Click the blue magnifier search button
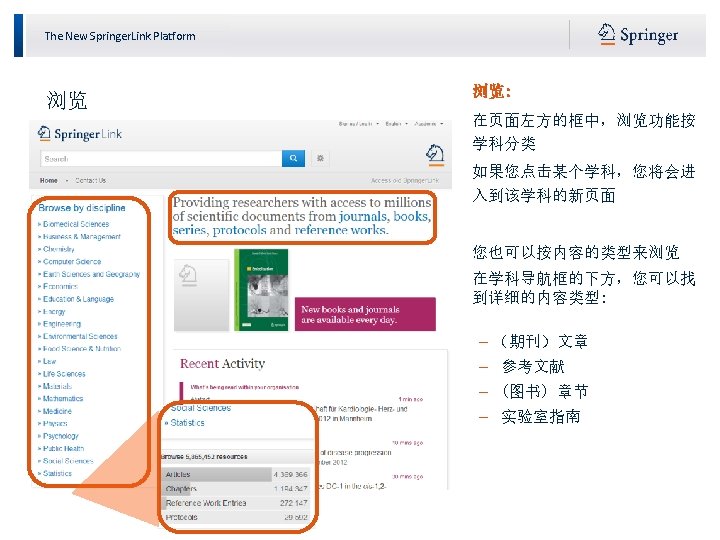Image resolution: width=720 pixels, height=540 pixels. [293, 158]
